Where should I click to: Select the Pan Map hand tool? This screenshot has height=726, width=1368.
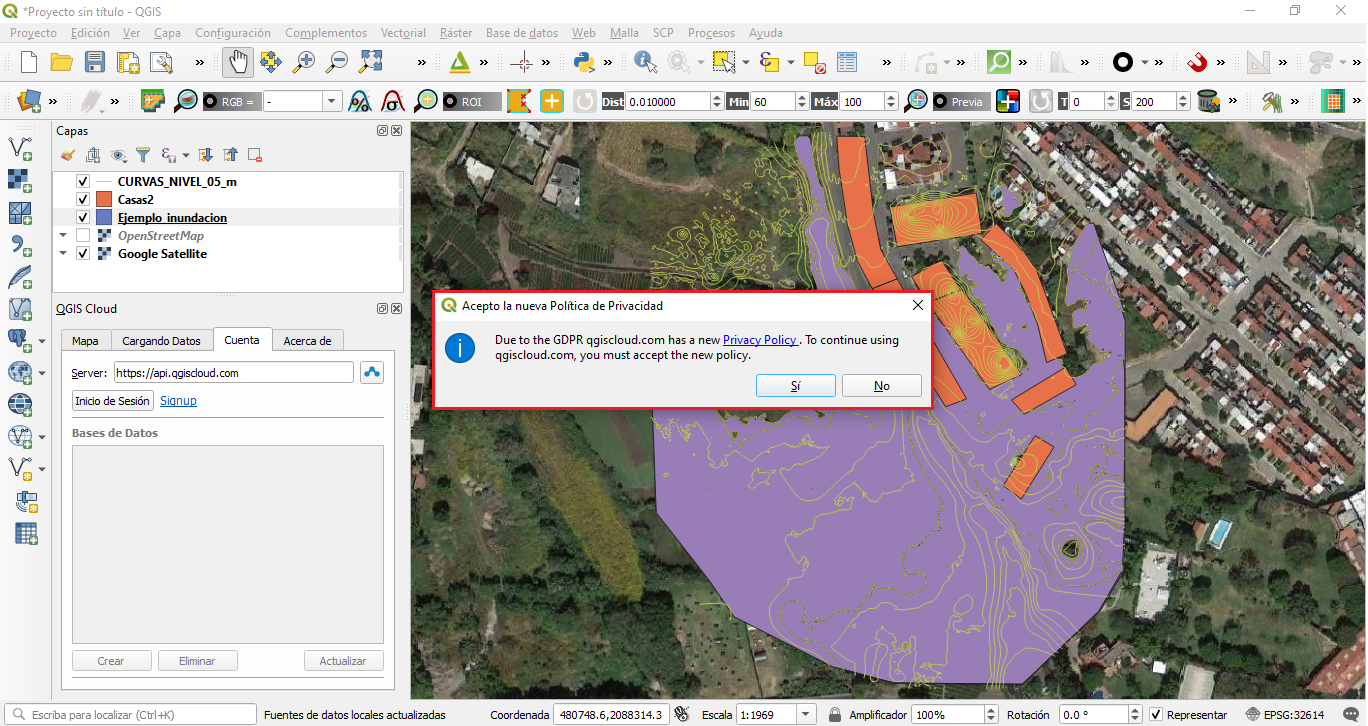pyautogui.click(x=238, y=62)
